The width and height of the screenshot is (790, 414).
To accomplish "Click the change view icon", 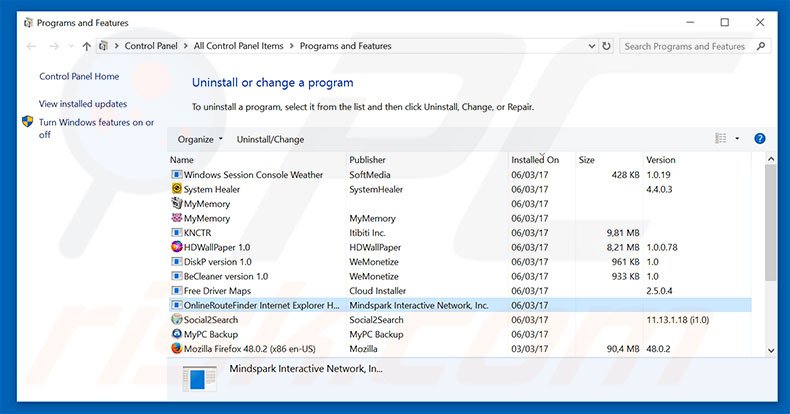I will coord(721,139).
